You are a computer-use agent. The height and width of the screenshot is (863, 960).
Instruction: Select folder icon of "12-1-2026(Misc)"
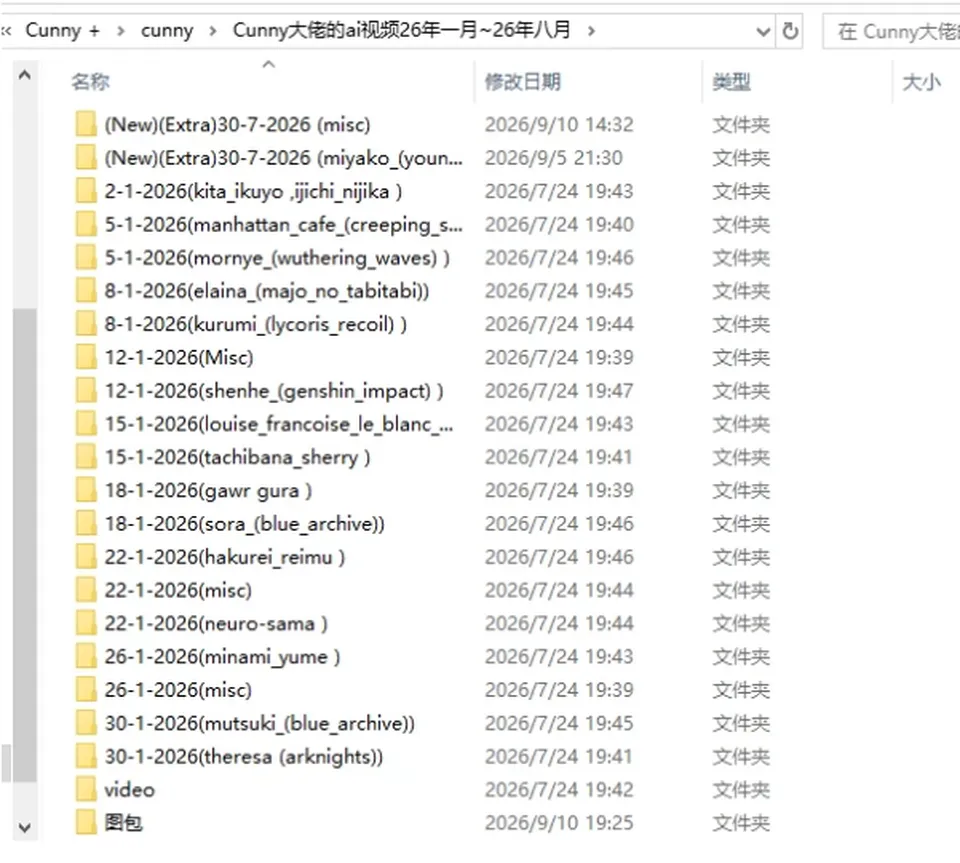click(86, 357)
